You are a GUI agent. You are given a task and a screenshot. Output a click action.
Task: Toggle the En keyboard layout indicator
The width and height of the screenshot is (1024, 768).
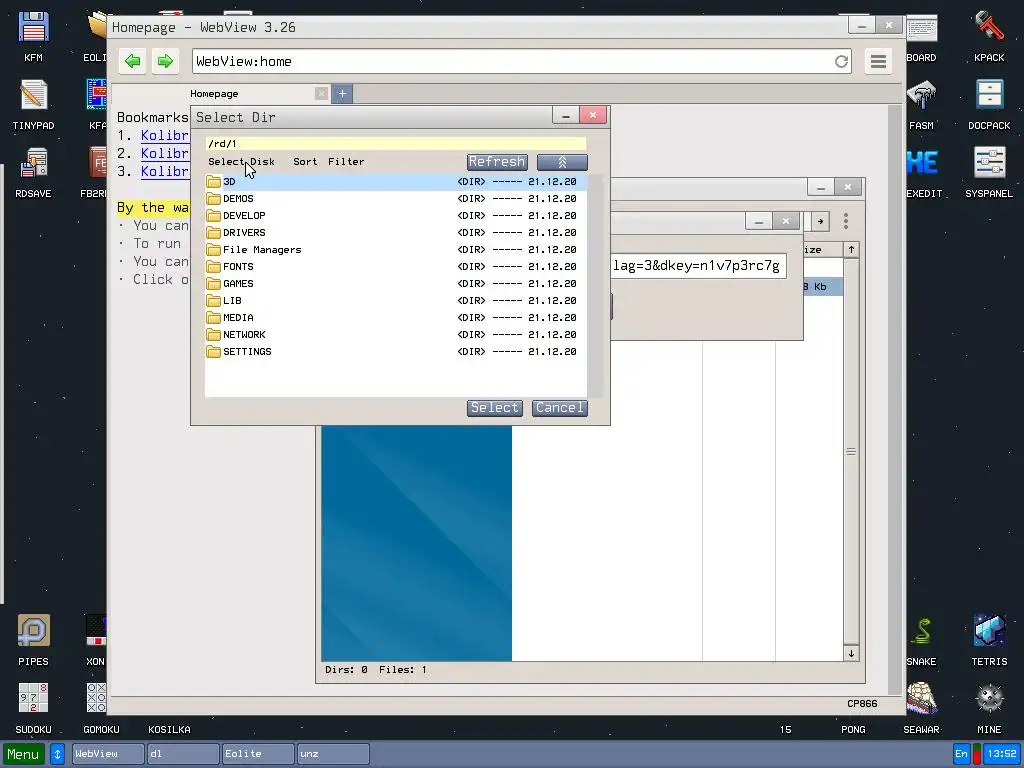pos(961,754)
